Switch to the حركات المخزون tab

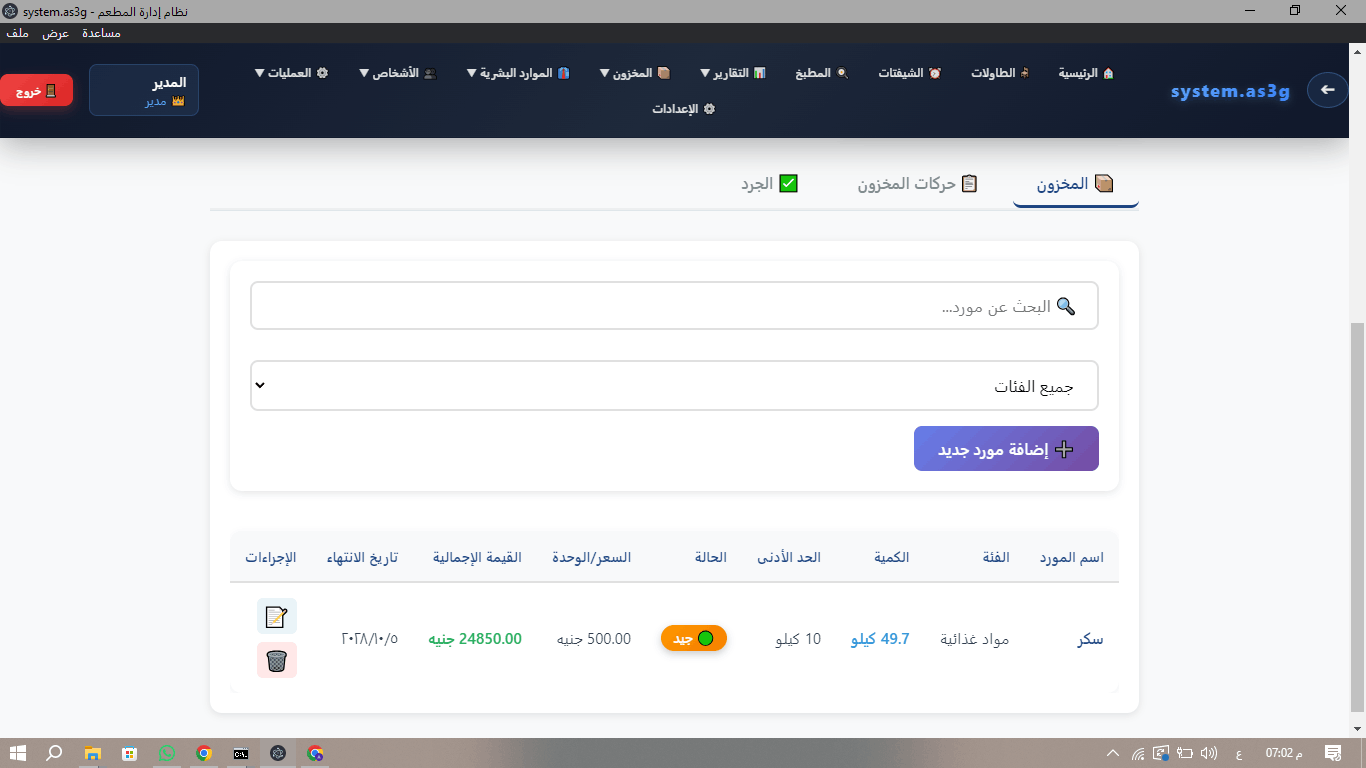(915, 183)
